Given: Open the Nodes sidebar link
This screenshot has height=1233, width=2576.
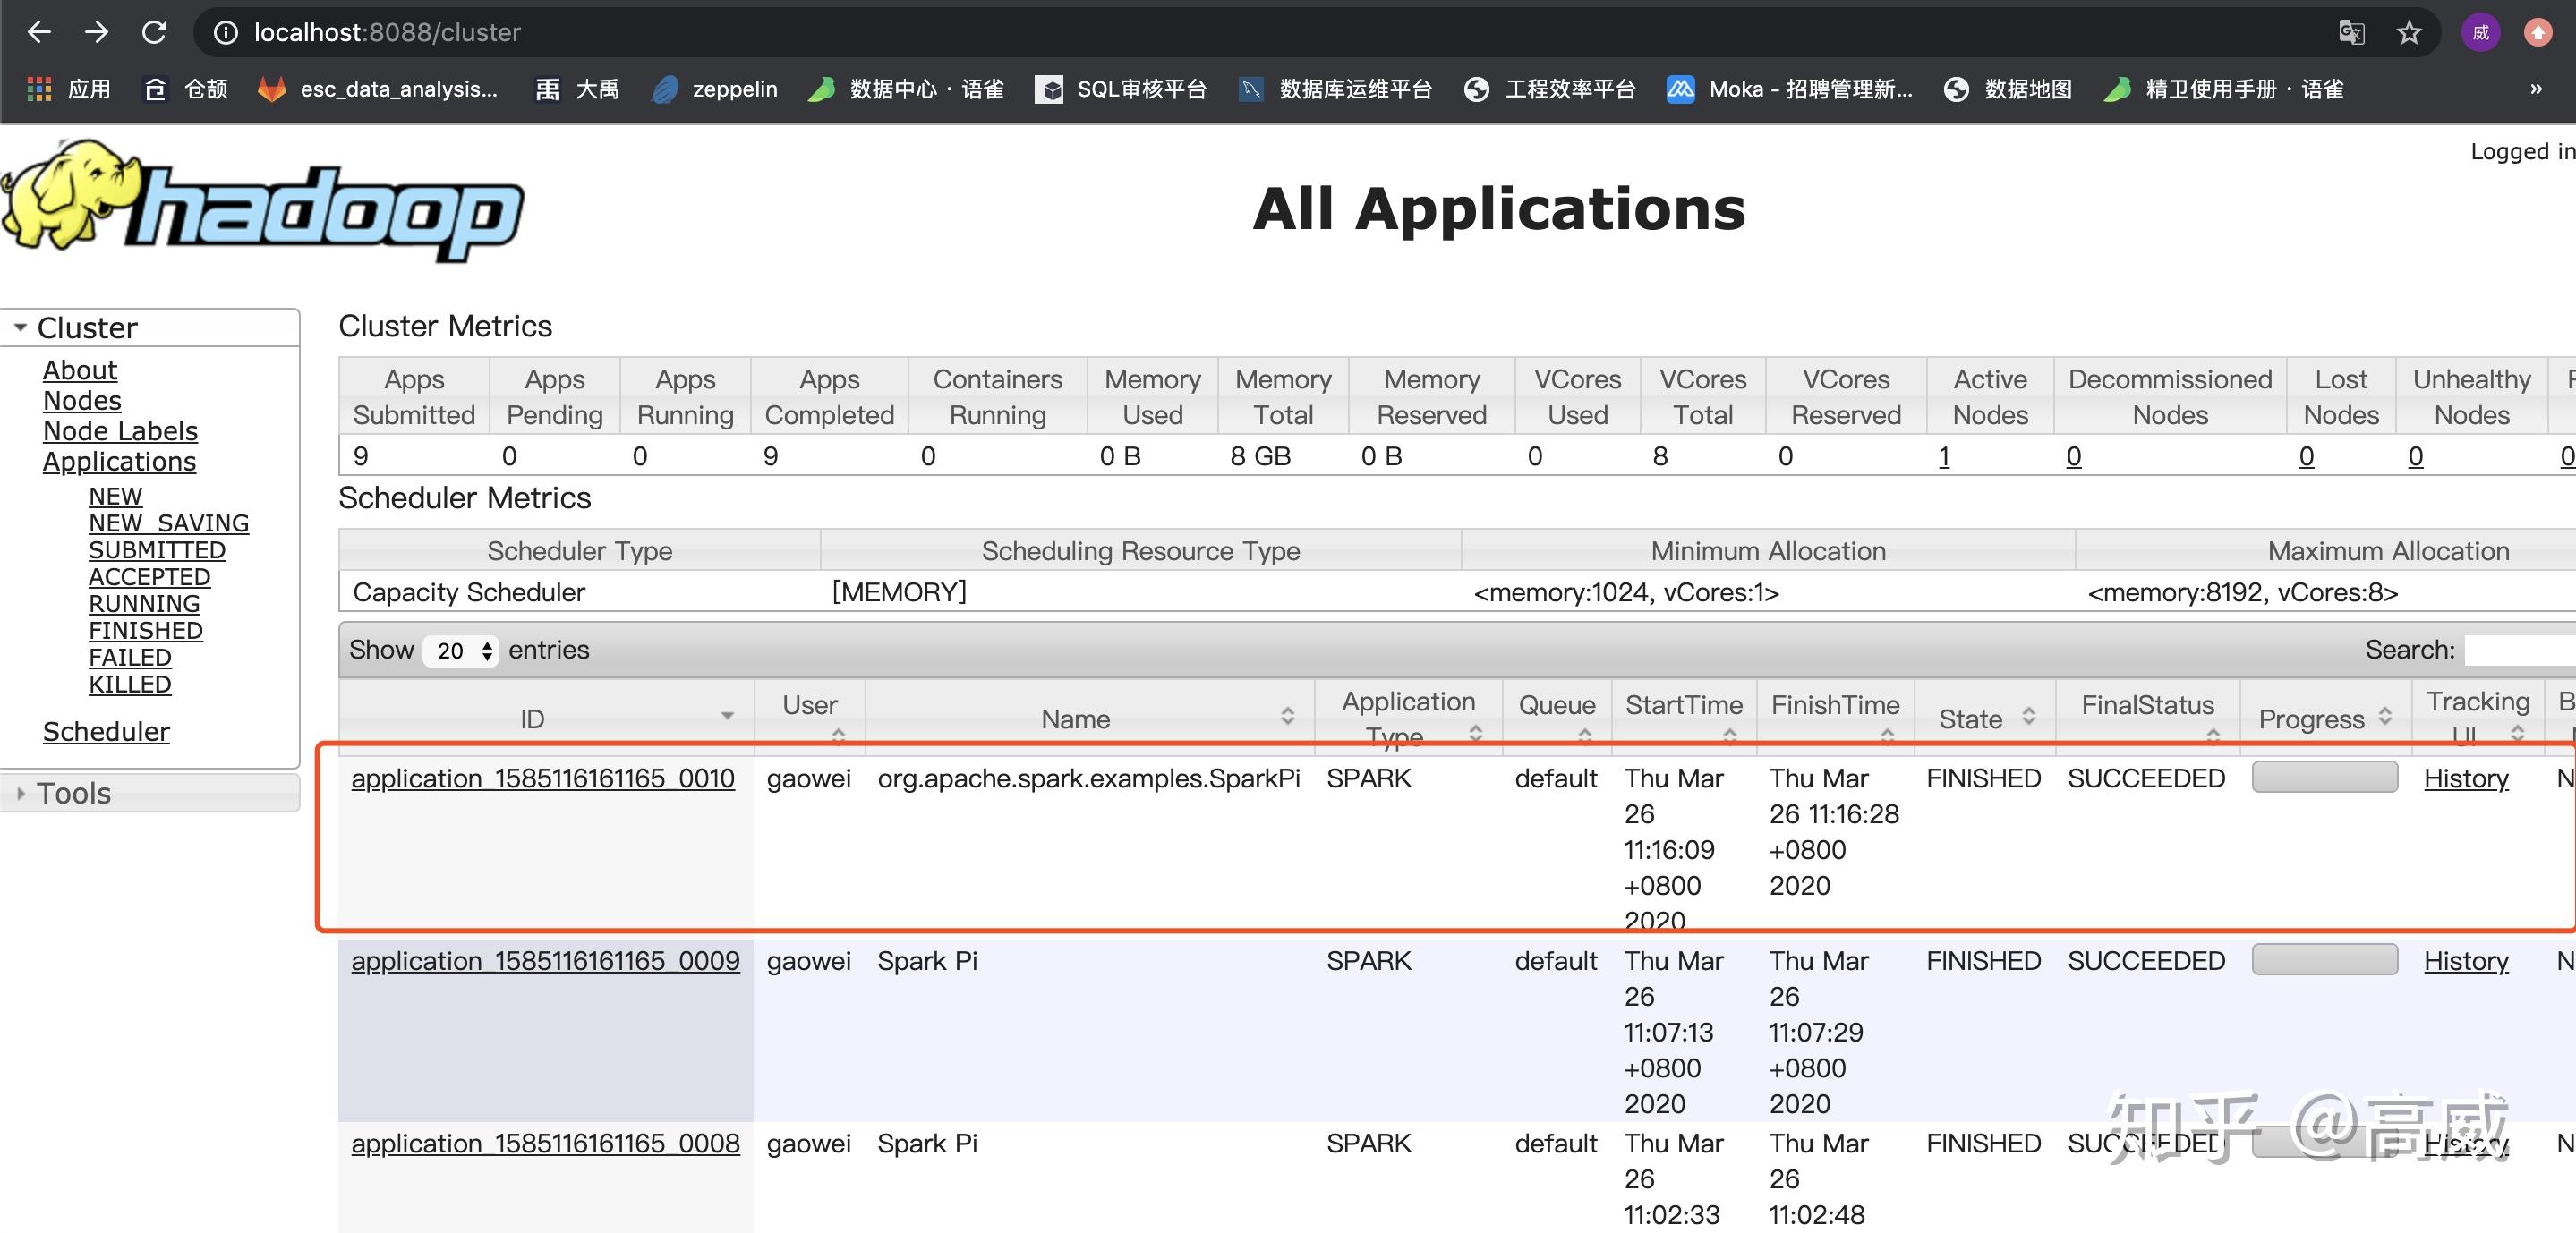Looking at the screenshot, I should [82, 401].
